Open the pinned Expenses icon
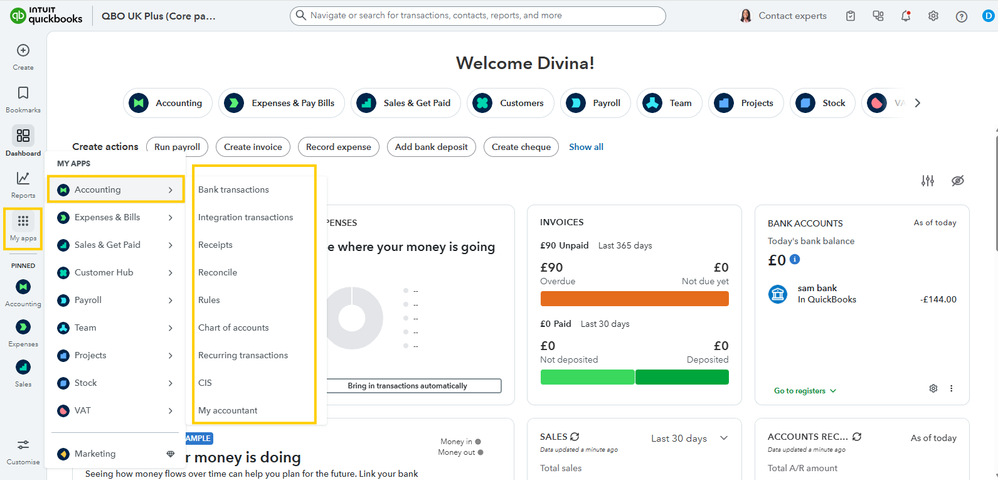998x480 pixels. coord(23,332)
